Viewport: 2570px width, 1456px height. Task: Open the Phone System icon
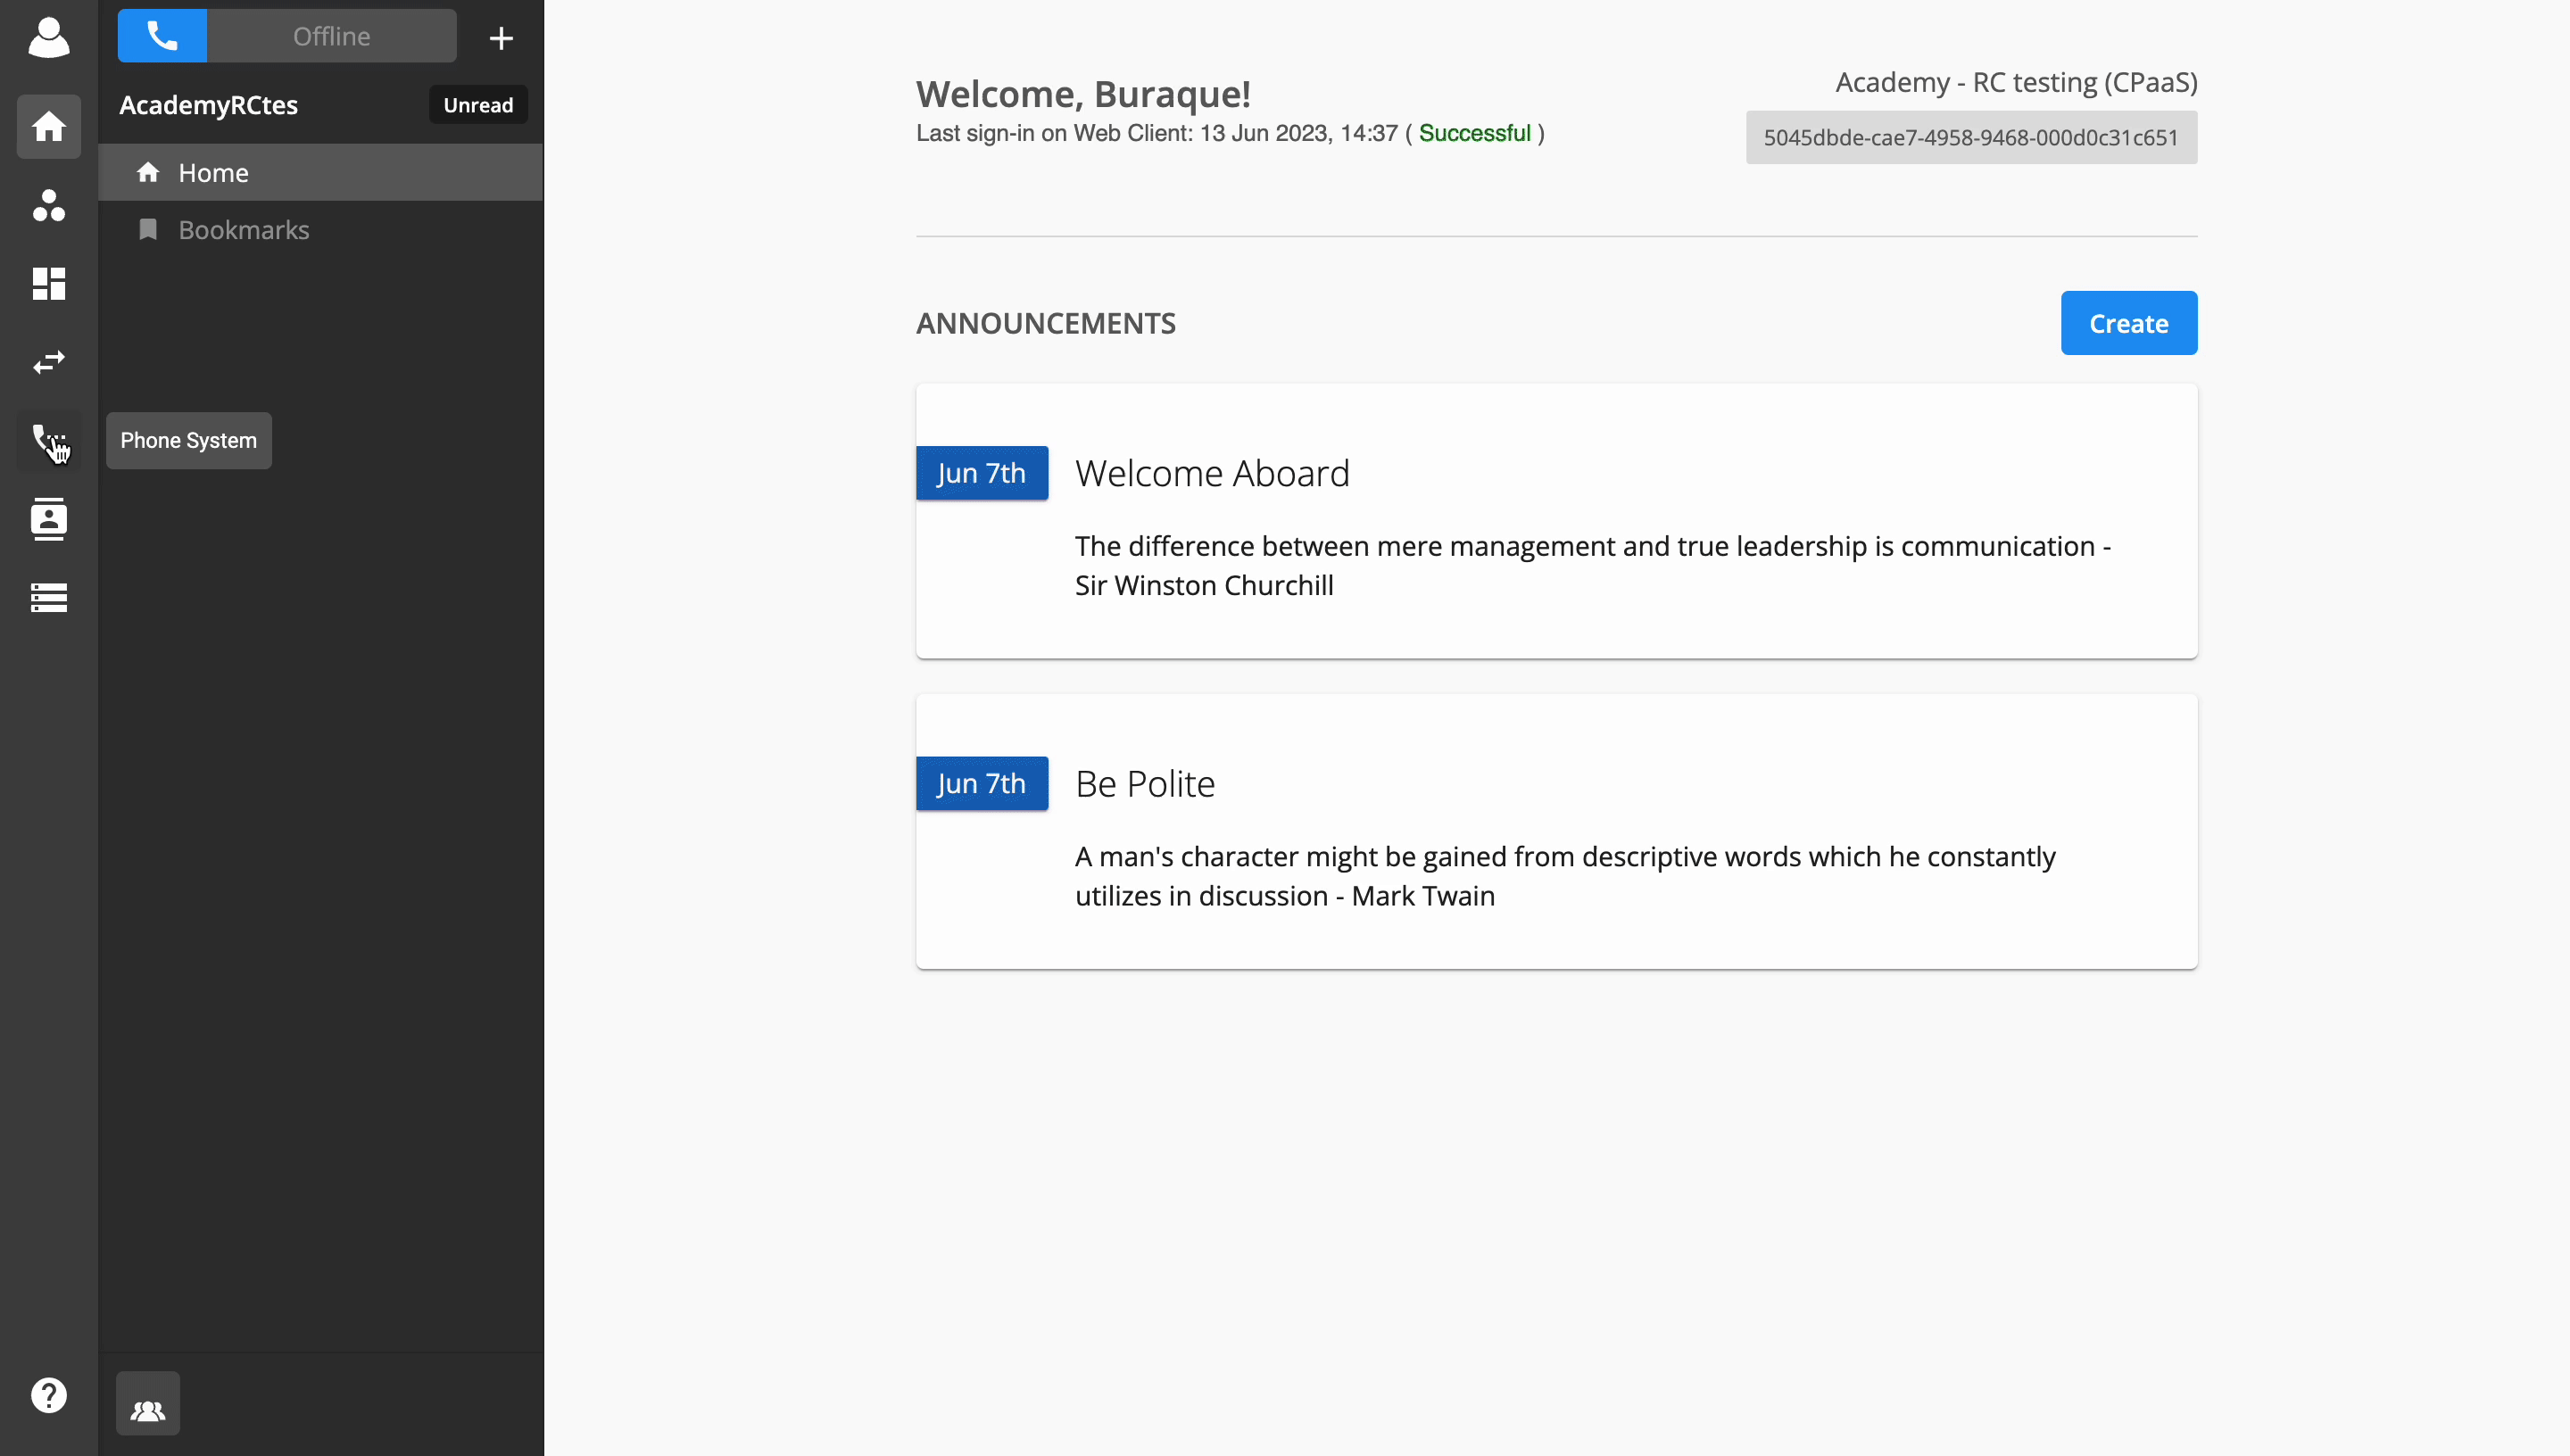48,440
